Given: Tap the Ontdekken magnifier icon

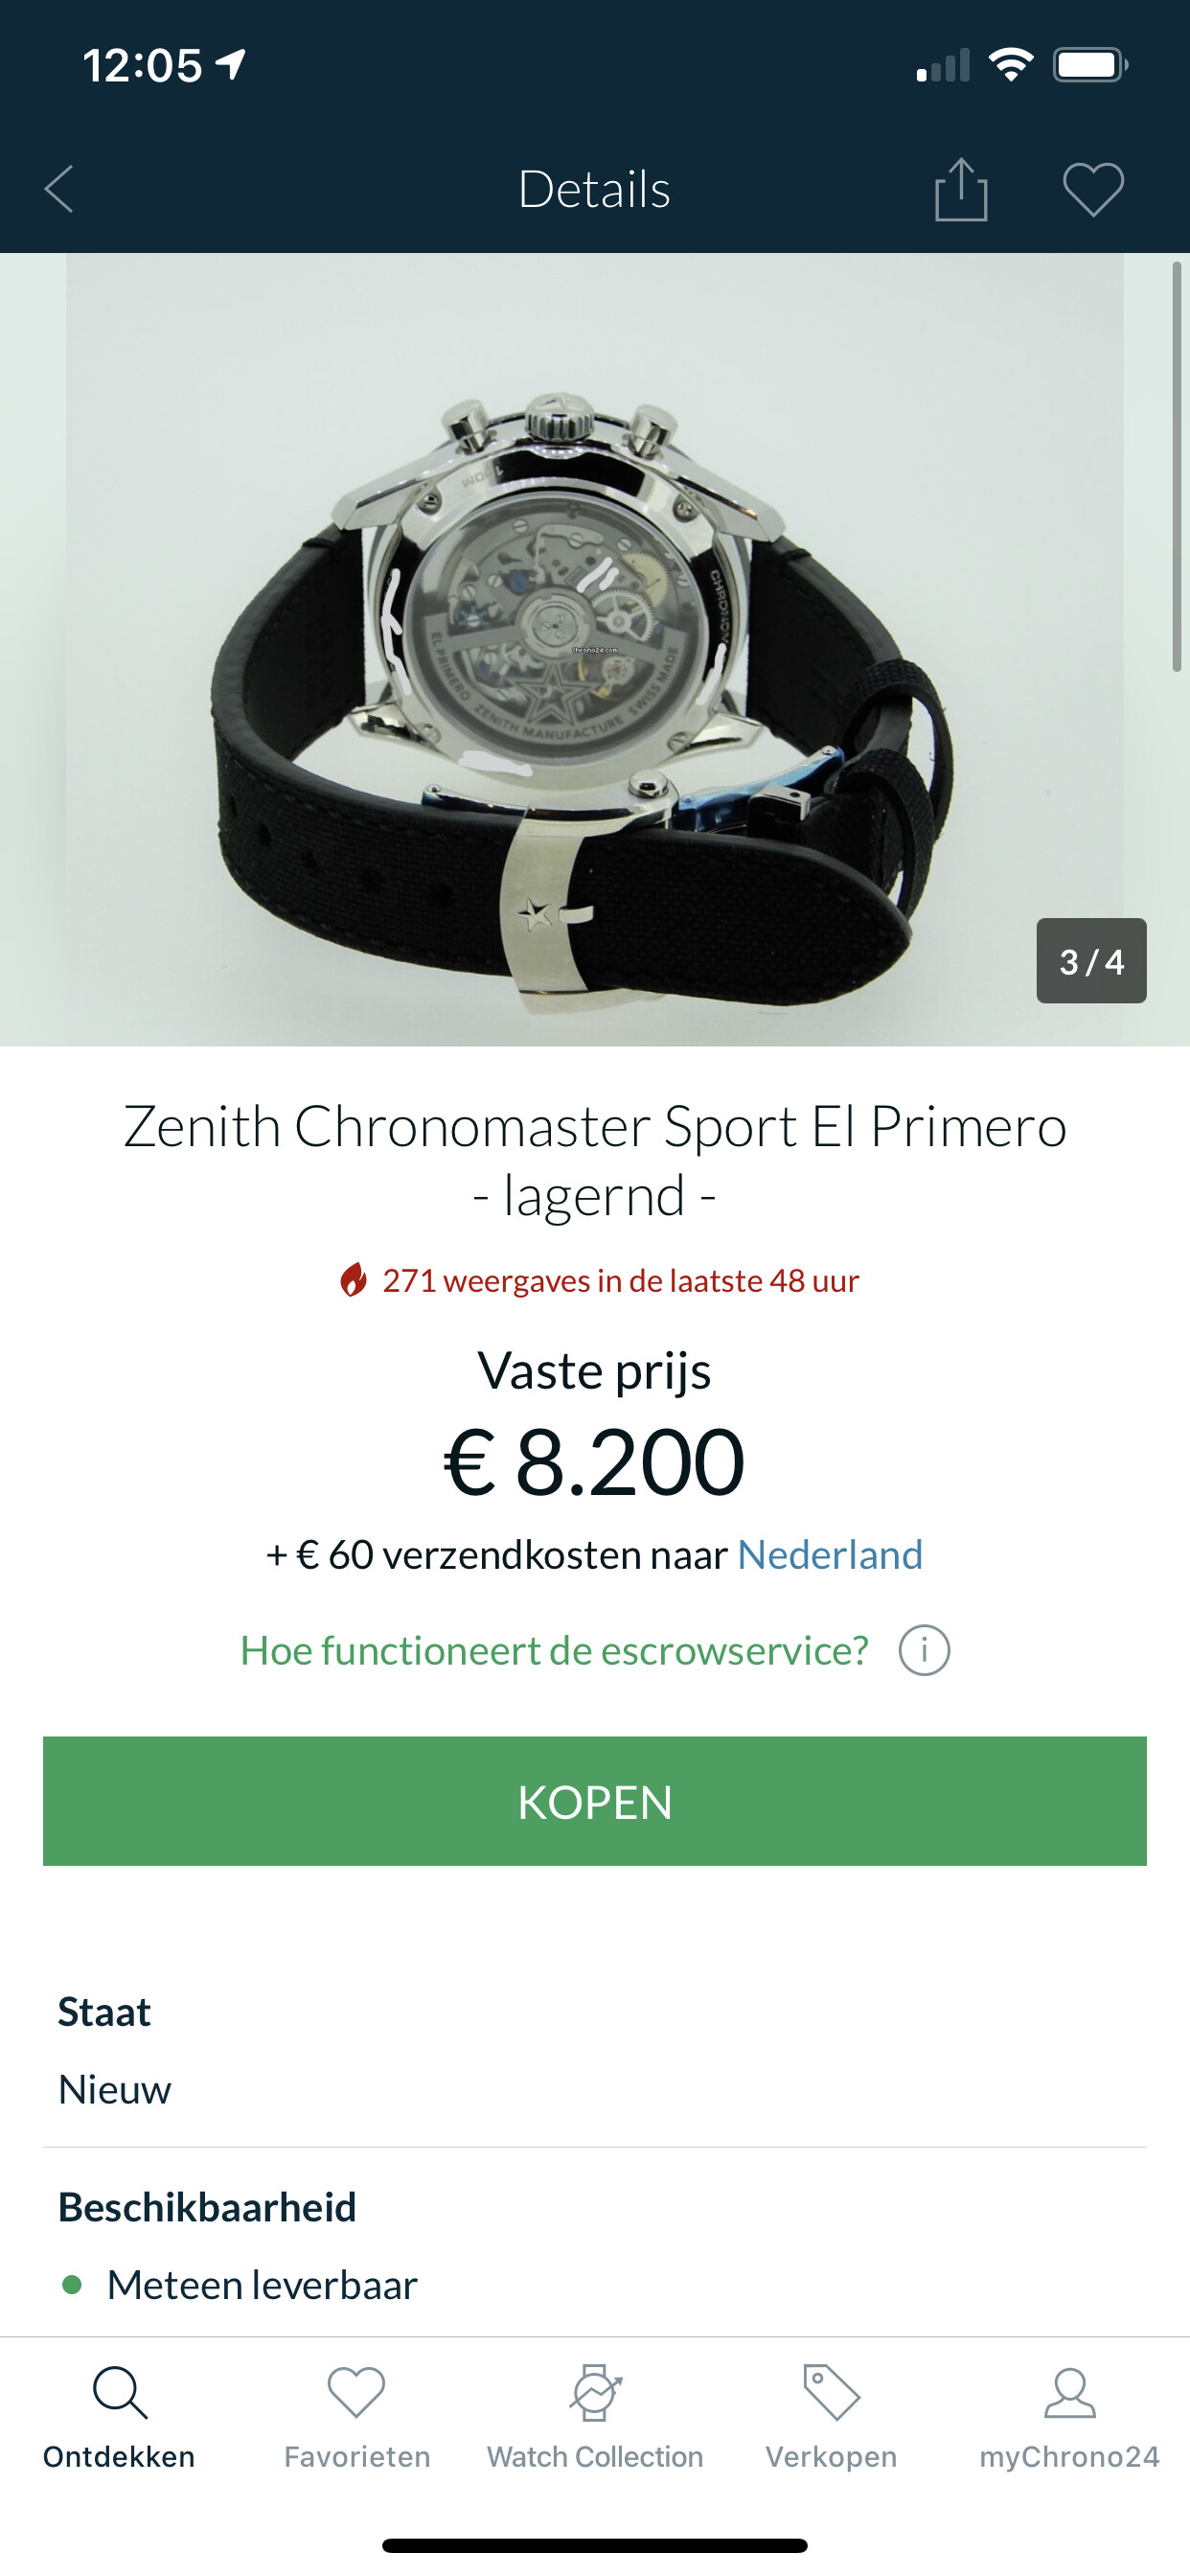Looking at the screenshot, I should pos(119,2392).
